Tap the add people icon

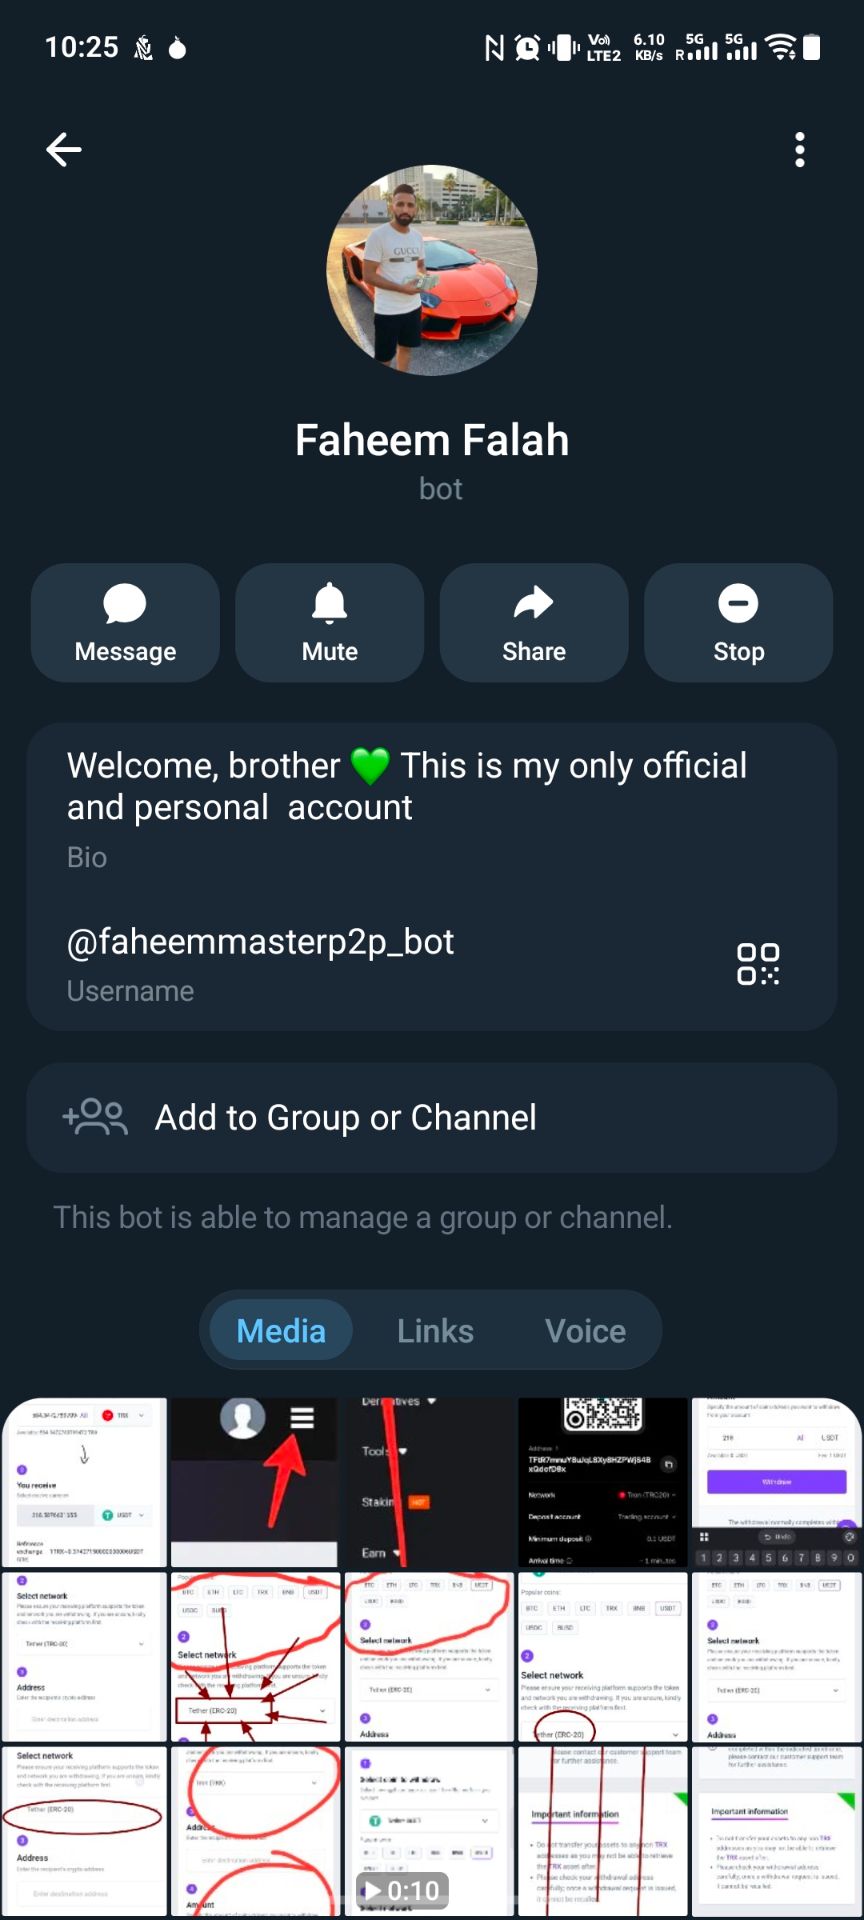pyautogui.click(x=95, y=1117)
